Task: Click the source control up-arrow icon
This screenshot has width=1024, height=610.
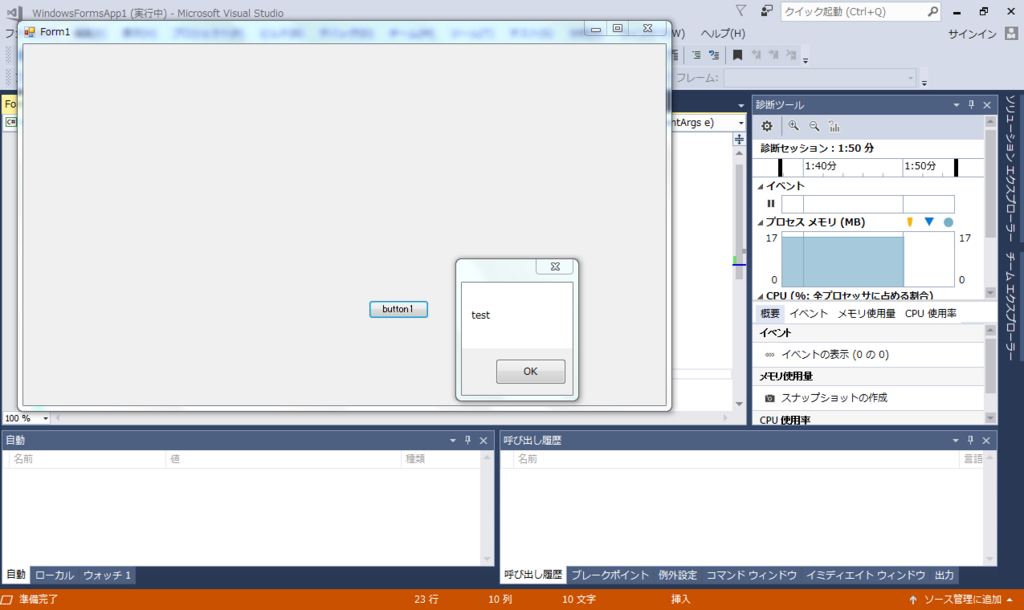Action: pyautogui.click(x=913, y=600)
